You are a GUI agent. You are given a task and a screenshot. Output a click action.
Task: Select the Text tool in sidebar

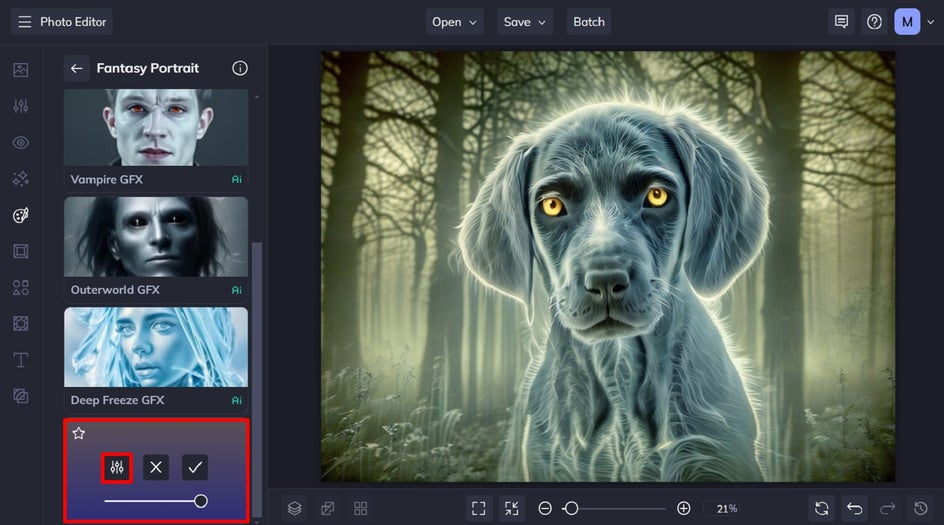pyautogui.click(x=20, y=360)
